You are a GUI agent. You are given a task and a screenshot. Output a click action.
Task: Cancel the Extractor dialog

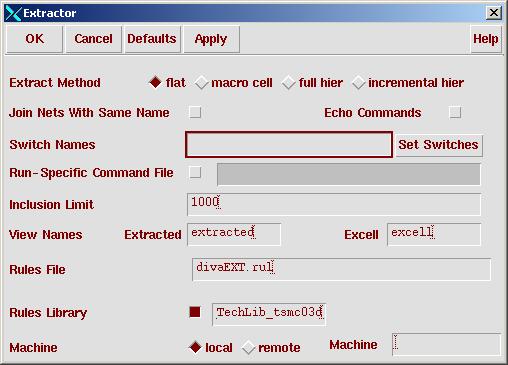point(93,39)
